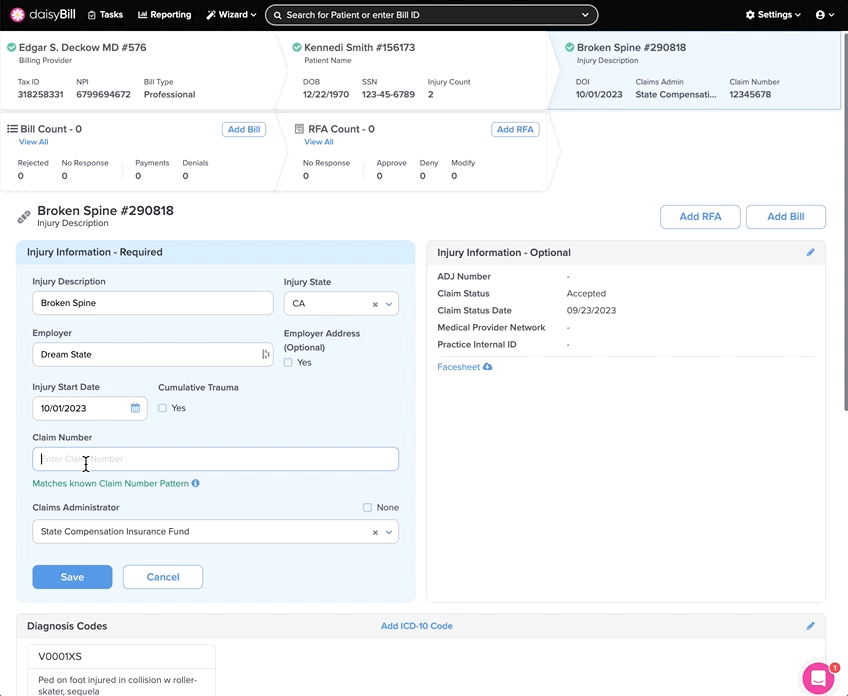Open the Tasks menu item
The height and width of the screenshot is (696, 848).
pos(105,15)
